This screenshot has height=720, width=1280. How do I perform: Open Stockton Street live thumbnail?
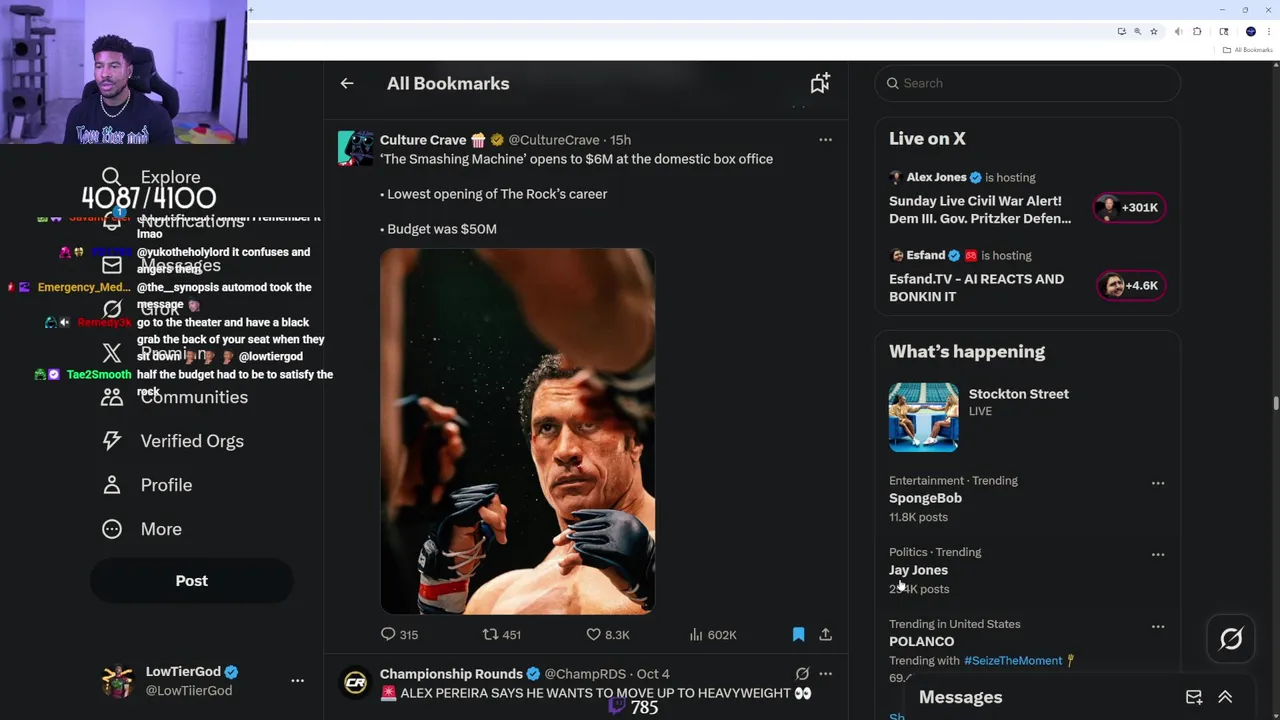pos(923,417)
